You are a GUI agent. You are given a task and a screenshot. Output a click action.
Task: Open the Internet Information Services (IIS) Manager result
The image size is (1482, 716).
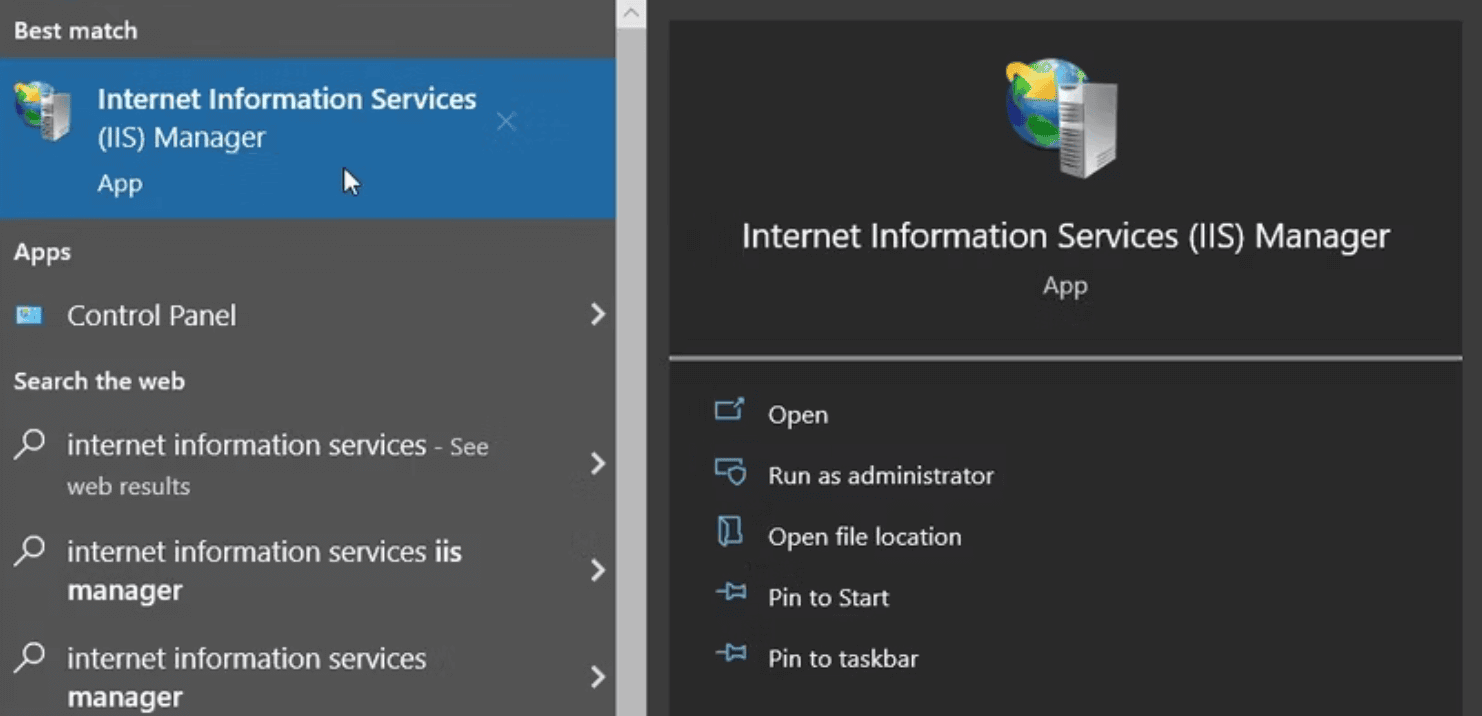click(286, 118)
